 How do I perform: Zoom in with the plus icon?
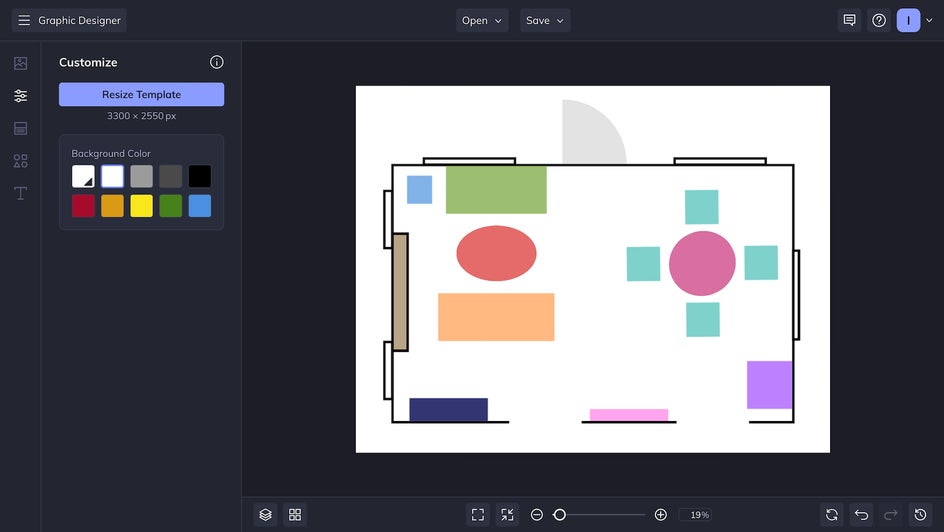(660, 515)
